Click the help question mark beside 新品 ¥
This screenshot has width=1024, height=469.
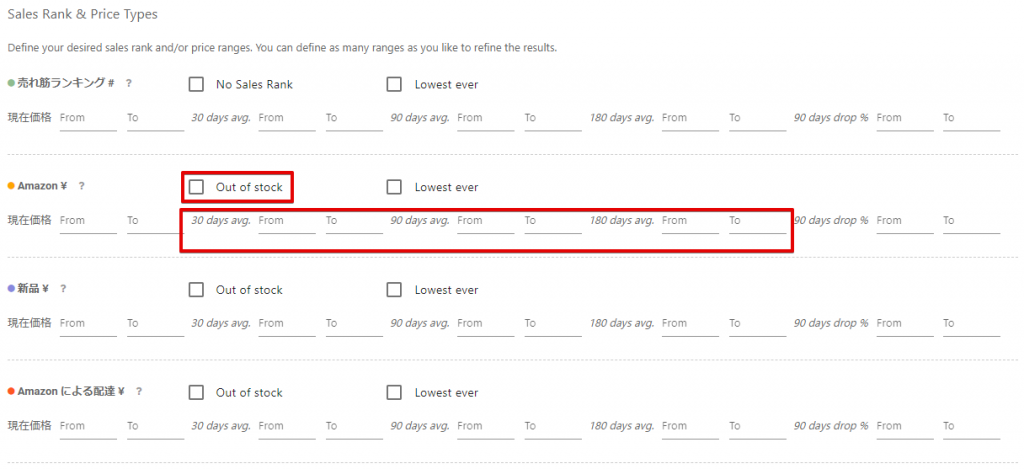[63, 289]
